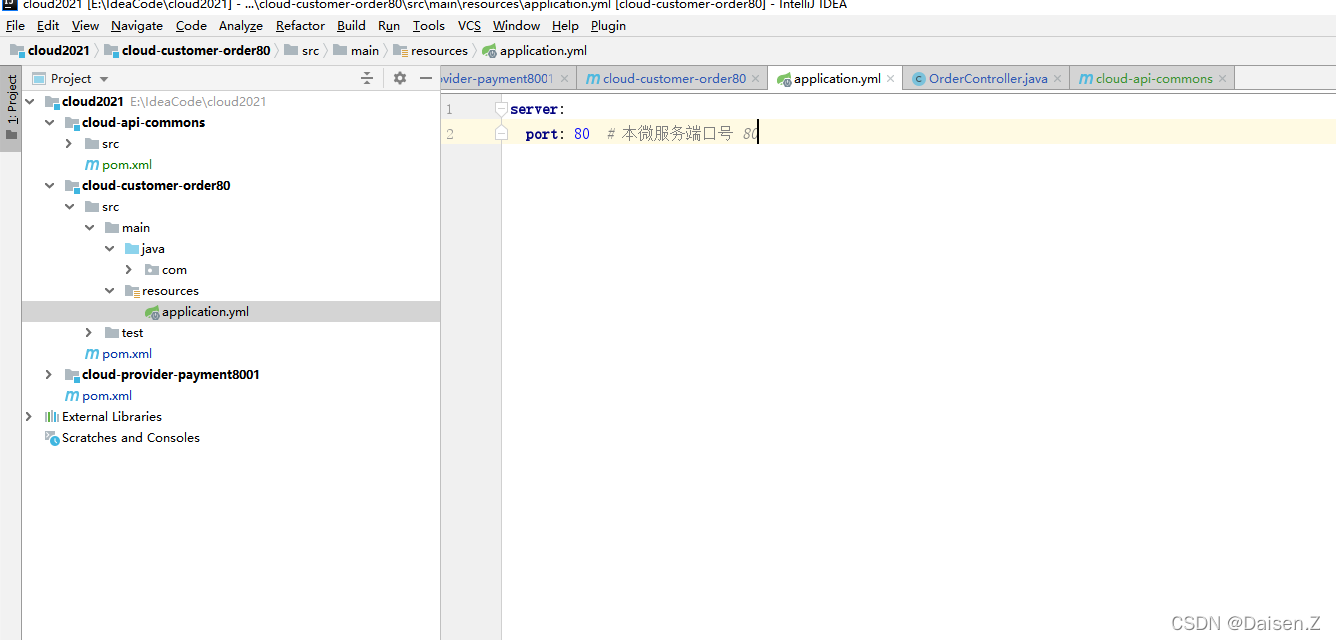Close the OrderController.java editor tab
Viewport: 1336px width, 640px height.
(x=1058, y=79)
